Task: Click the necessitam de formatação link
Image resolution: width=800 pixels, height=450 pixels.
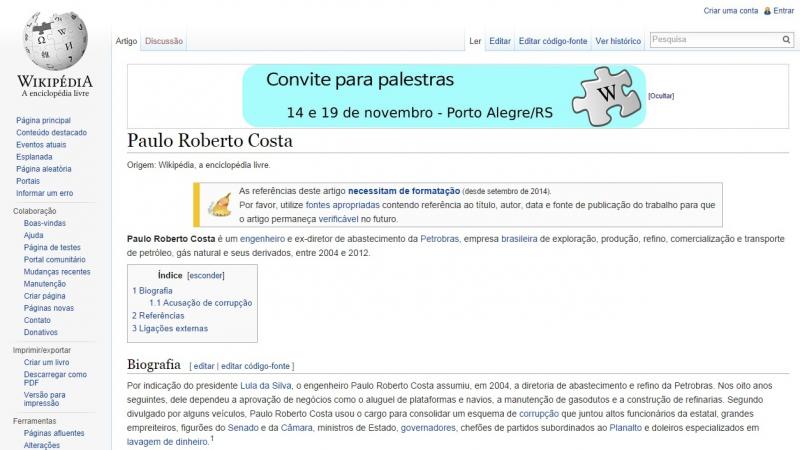Action: coord(404,191)
